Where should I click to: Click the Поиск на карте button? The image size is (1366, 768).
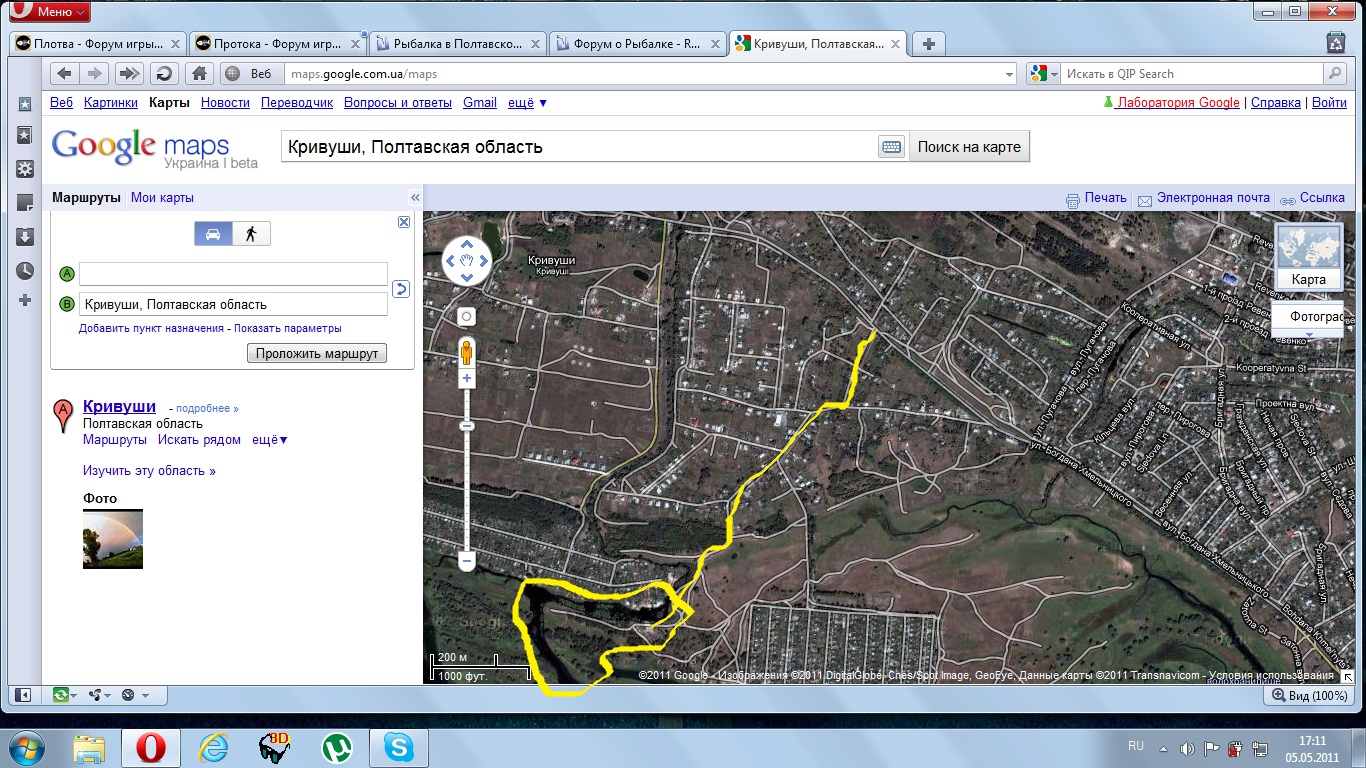tap(968, 147)
